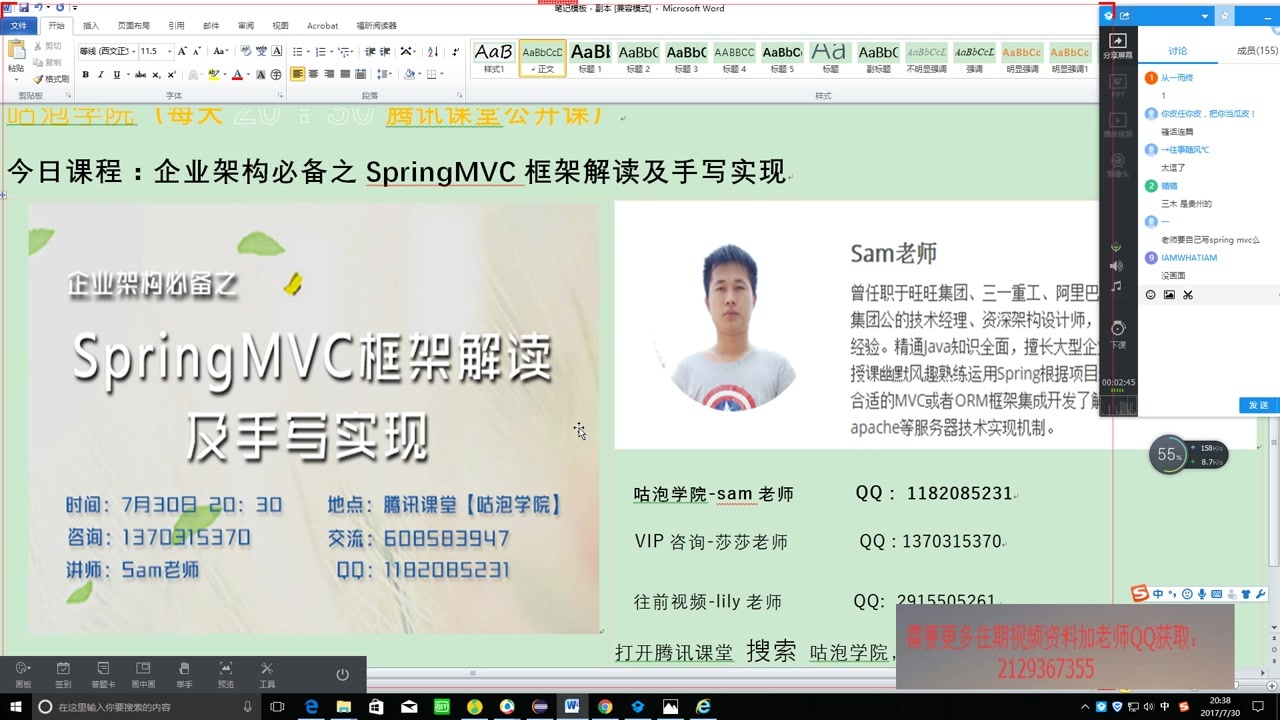Open the font name dropdown
The width and height of the screenshot is (1280, 720).
(134, 51)
